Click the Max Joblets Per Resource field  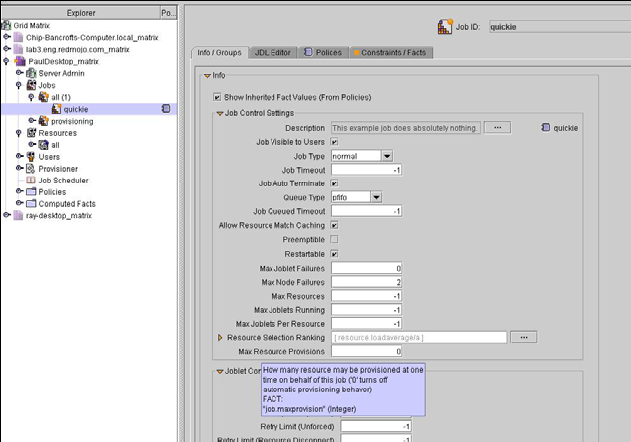pos(366,324)
